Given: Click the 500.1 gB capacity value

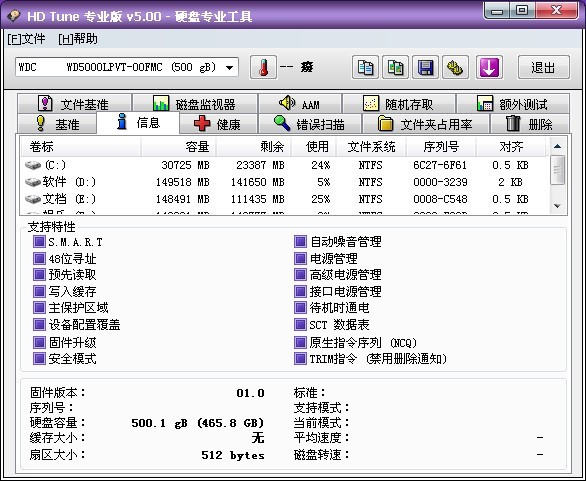Looking at the screenshot, I should [198, 423].
